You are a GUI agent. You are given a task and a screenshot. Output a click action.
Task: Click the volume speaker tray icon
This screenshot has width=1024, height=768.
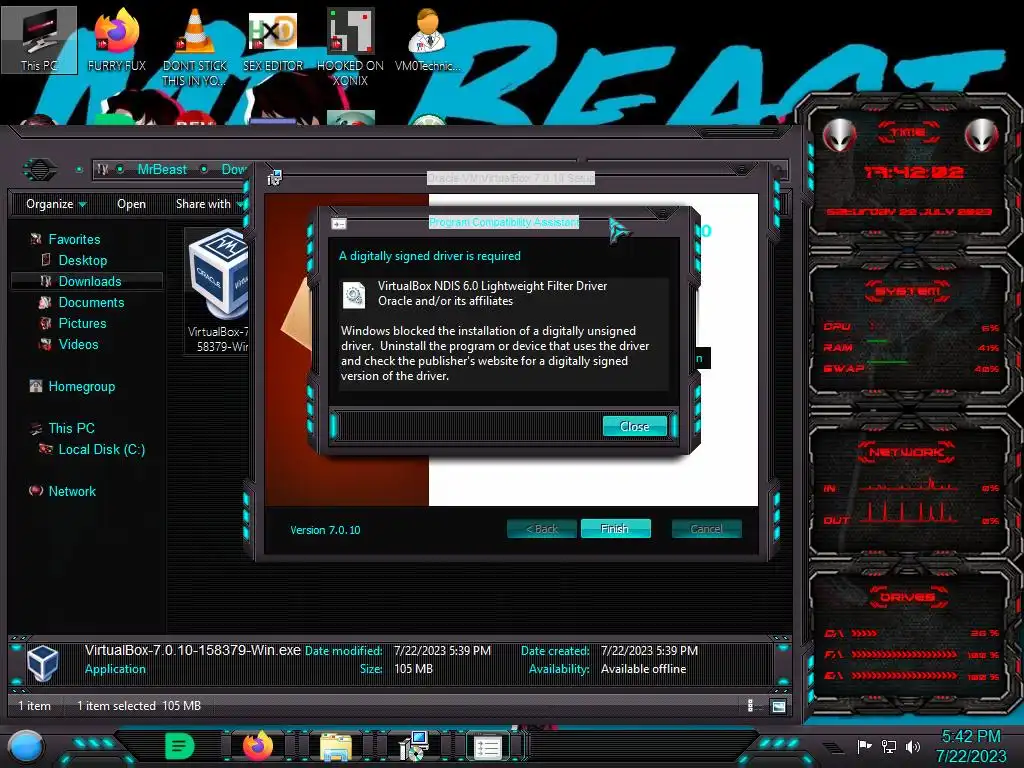(x=913, y=746)
